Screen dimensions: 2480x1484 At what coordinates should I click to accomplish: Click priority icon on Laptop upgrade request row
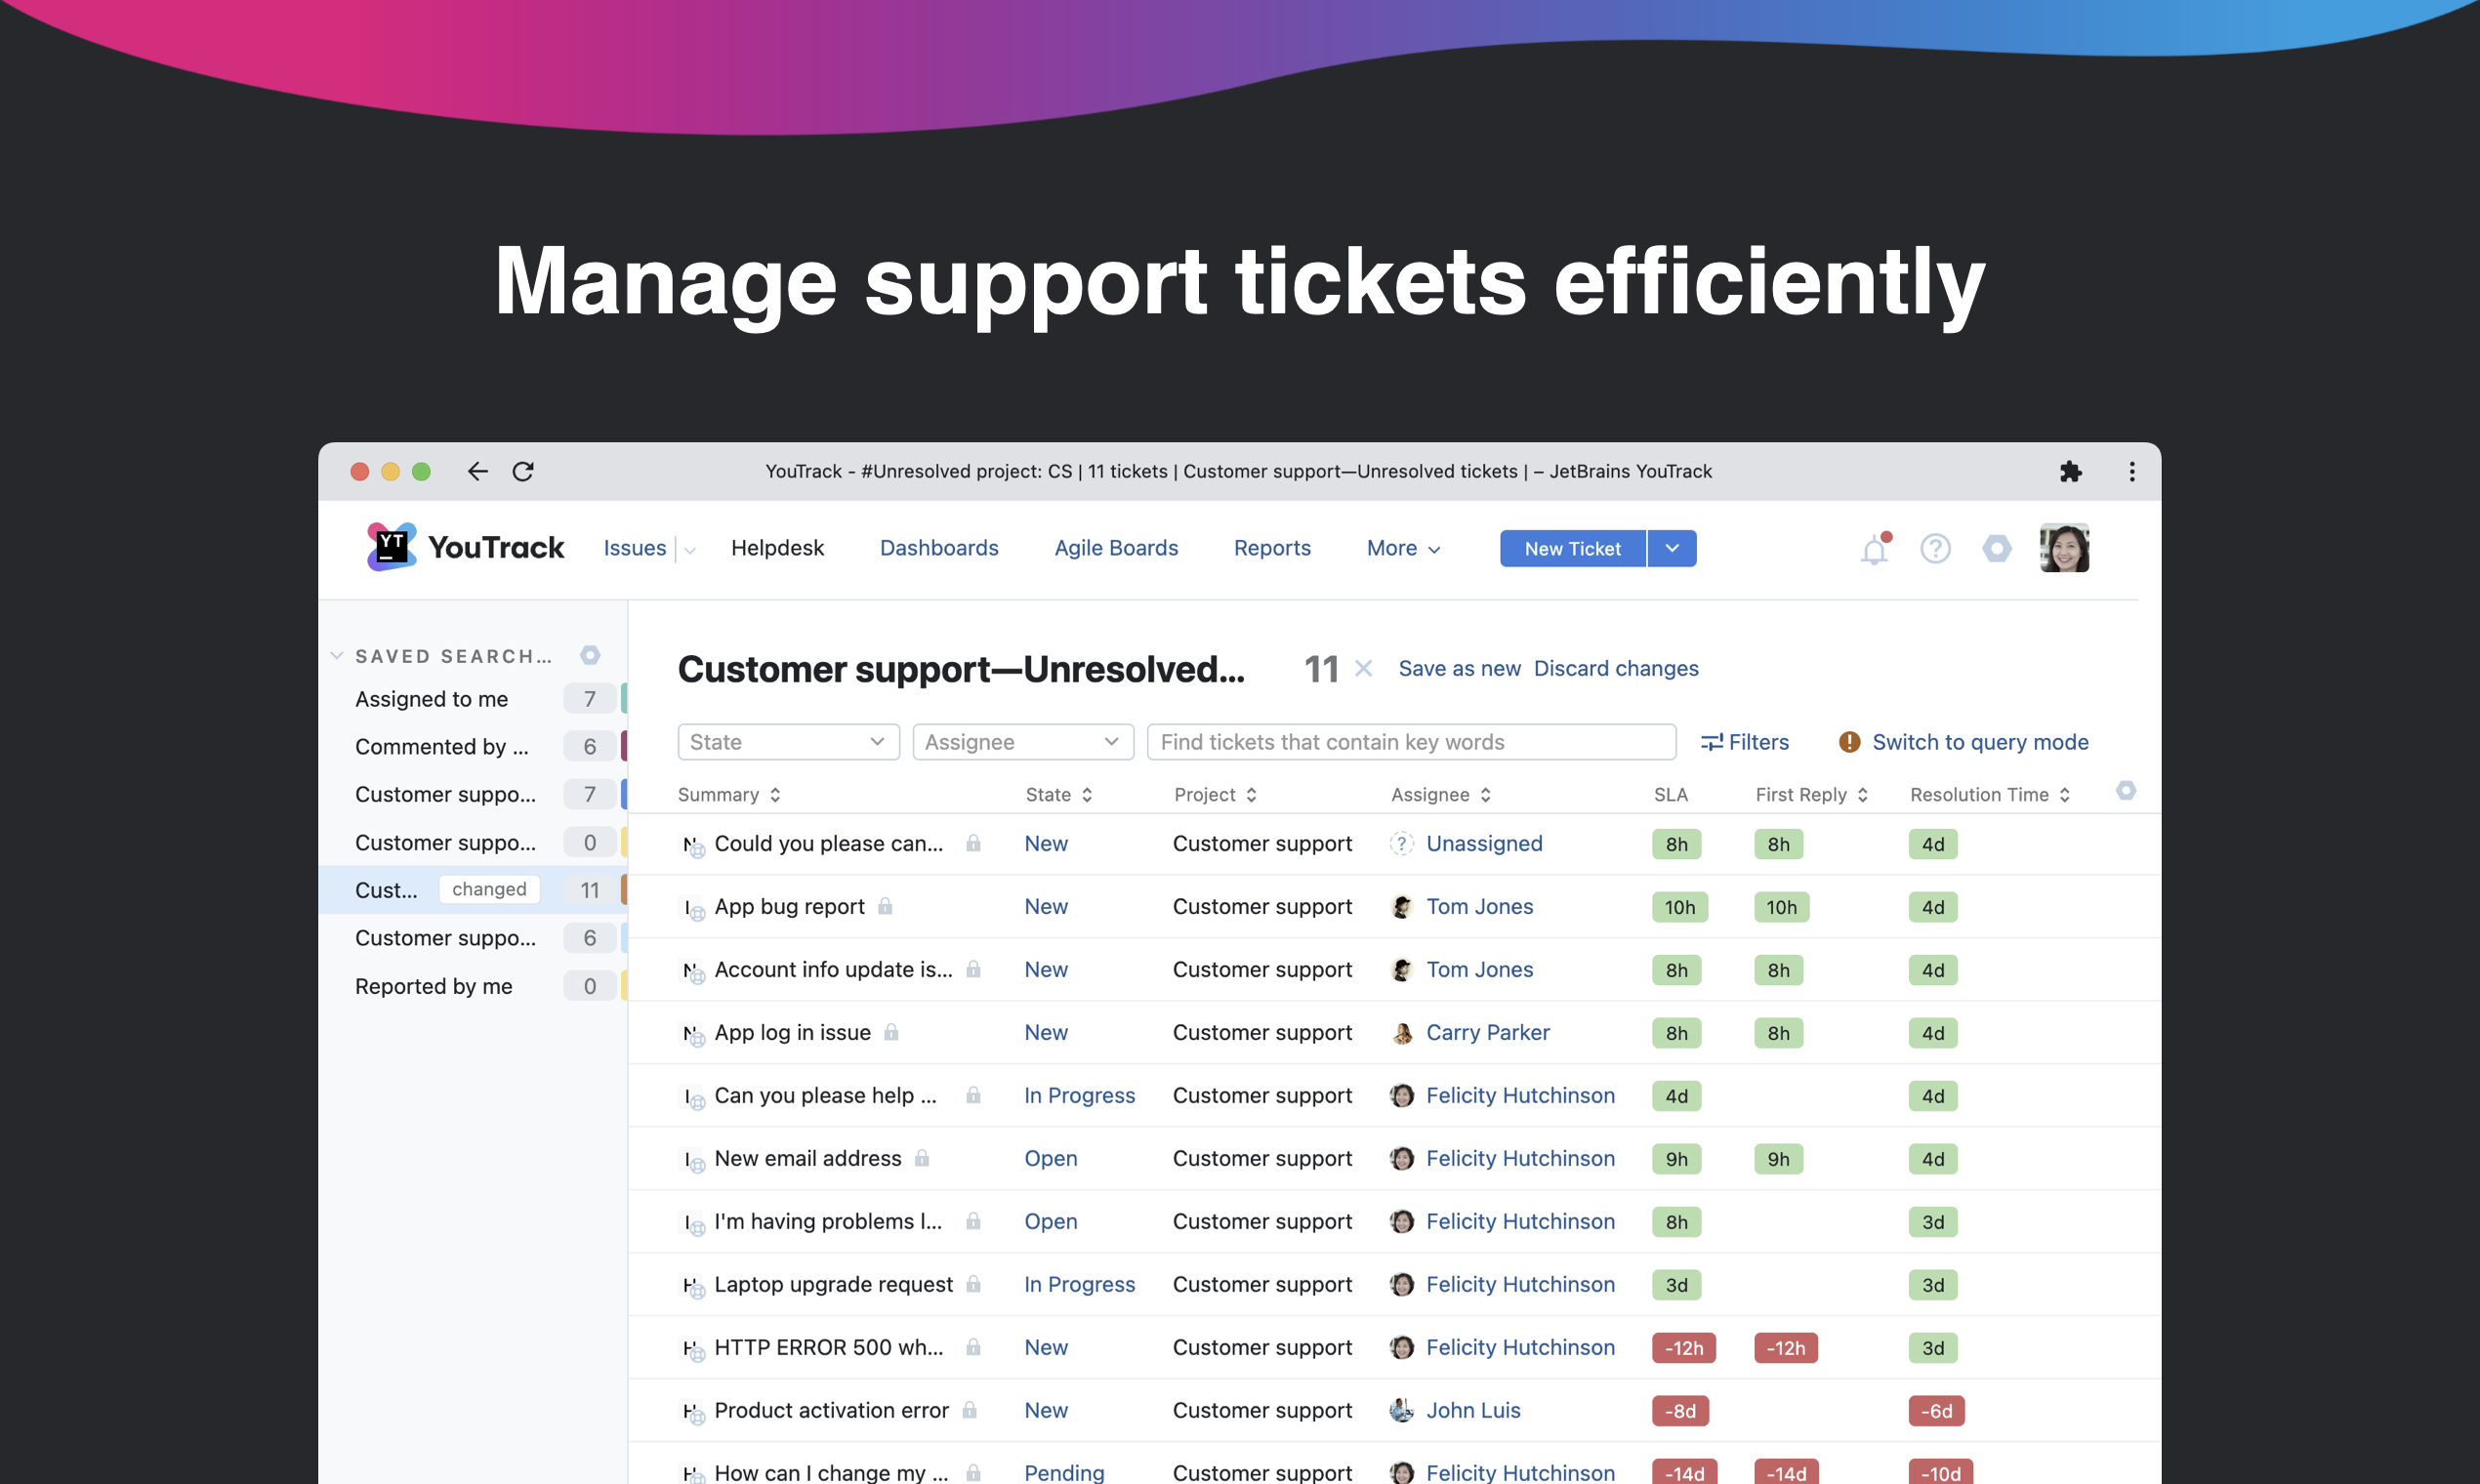pyautogui.click(x=693, y=1286)
